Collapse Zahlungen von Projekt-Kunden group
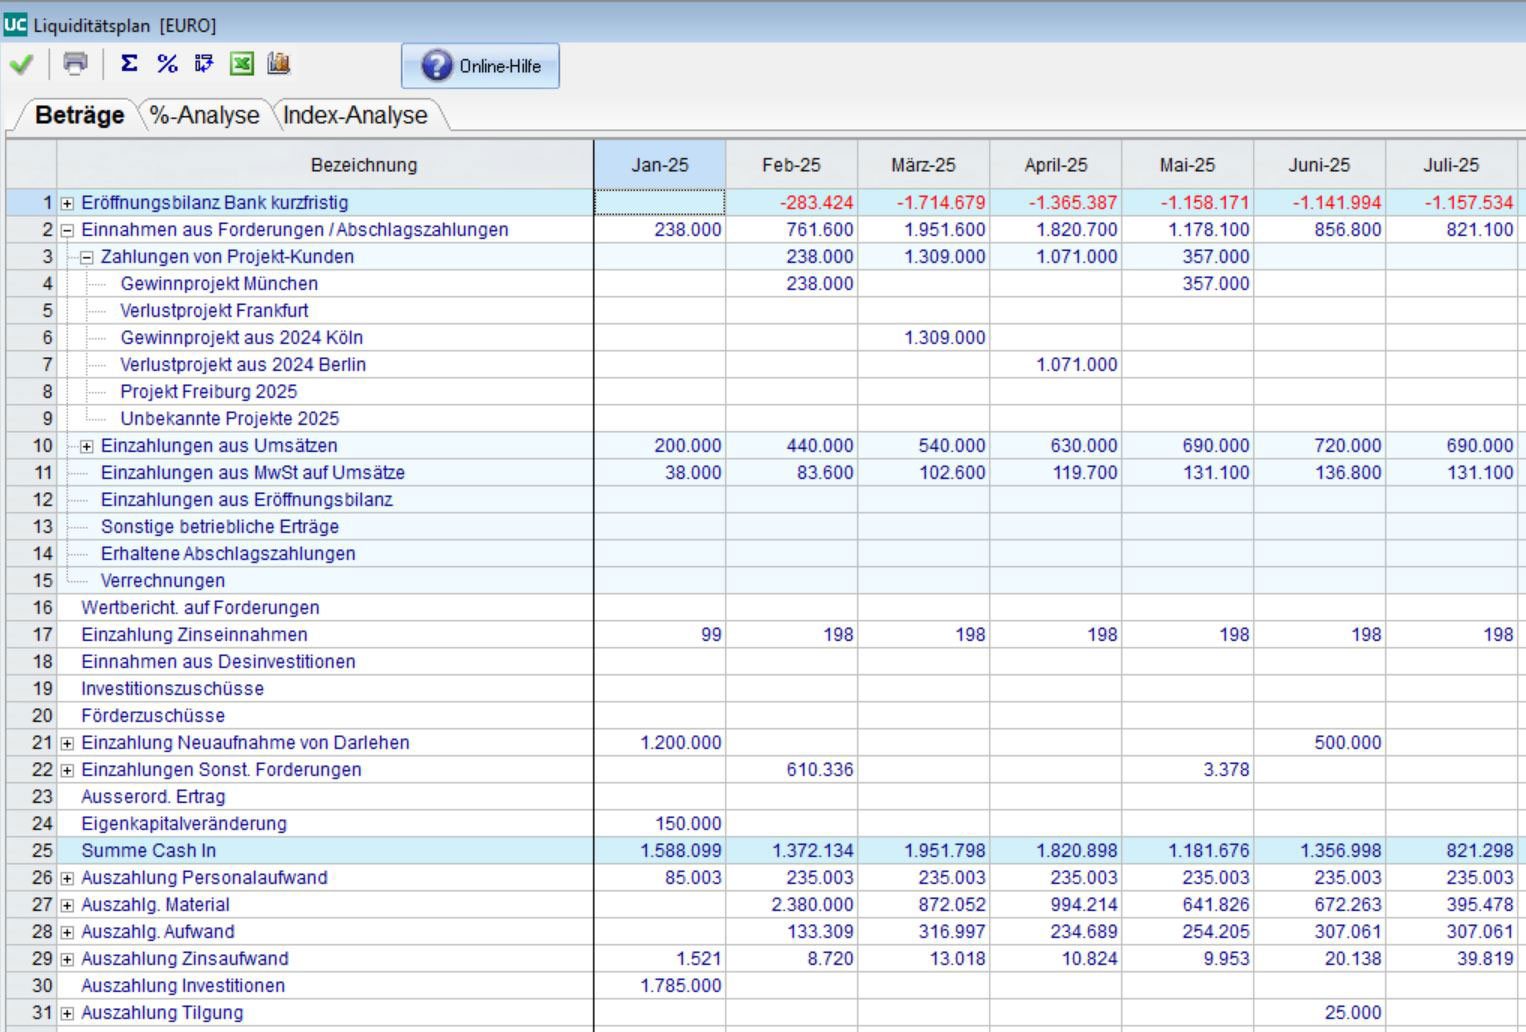Screen dimensions: 1526x1032 [x=87, y=257]
